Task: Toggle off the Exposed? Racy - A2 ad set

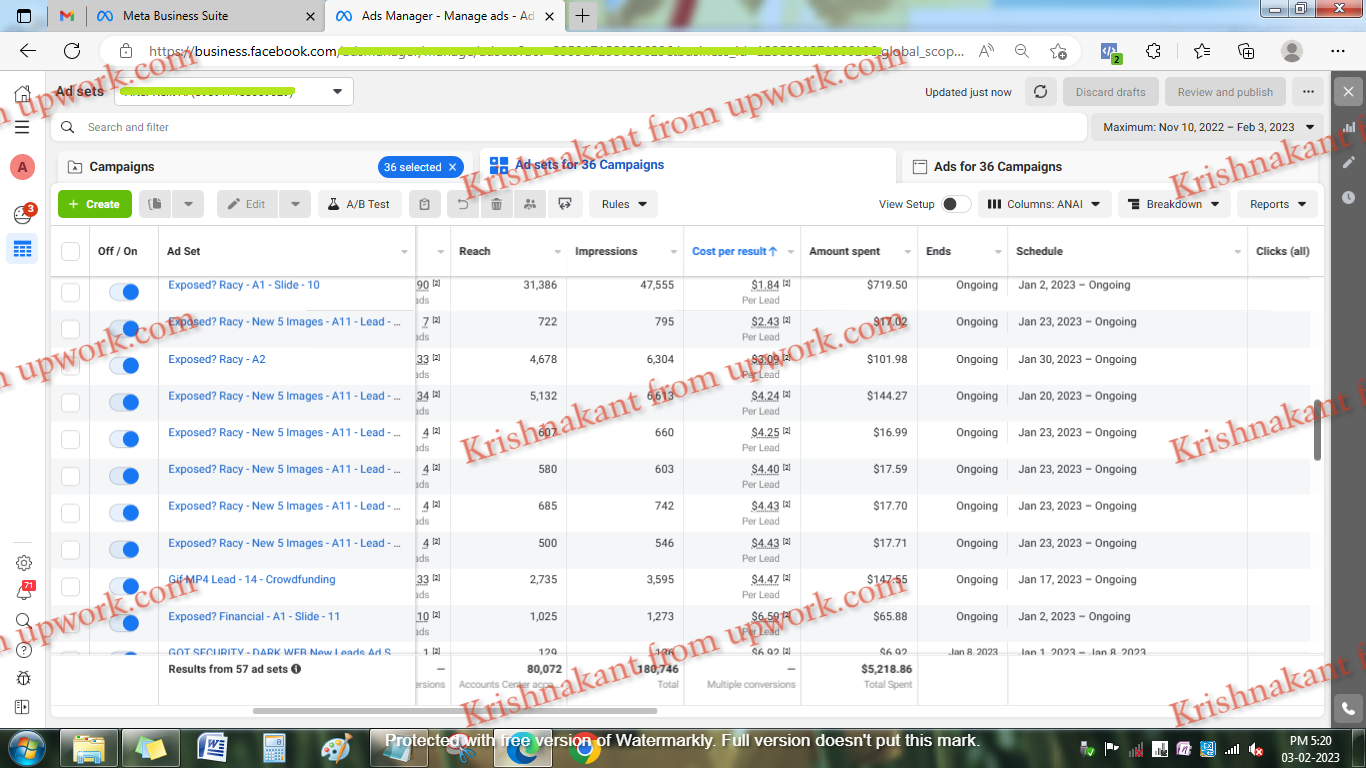Action: 126,365
